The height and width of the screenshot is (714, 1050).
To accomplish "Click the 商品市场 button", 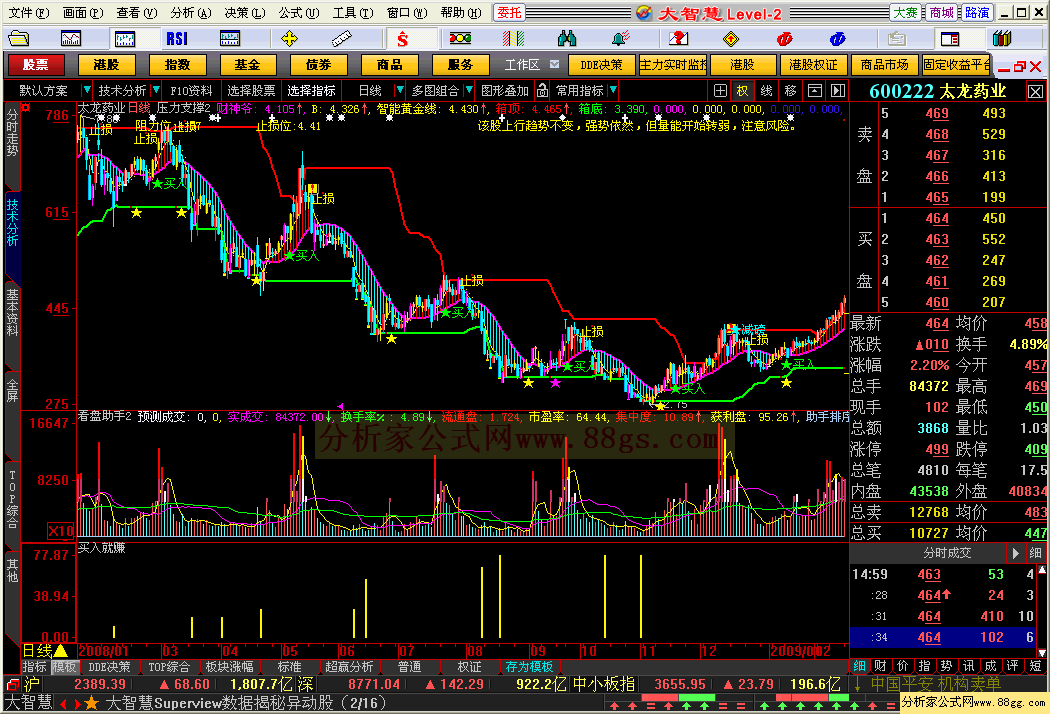I will point(884,64).
